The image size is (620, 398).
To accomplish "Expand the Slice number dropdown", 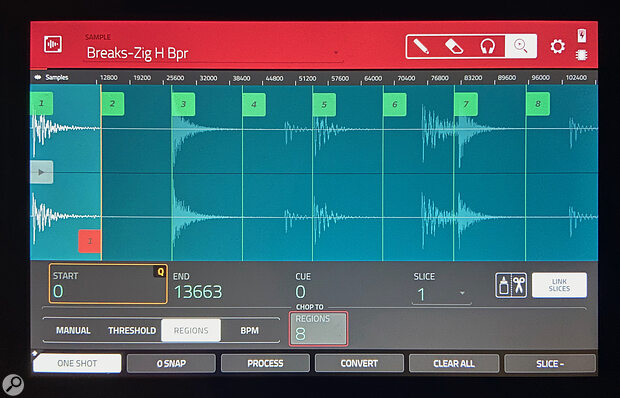I will coord(441,294).
